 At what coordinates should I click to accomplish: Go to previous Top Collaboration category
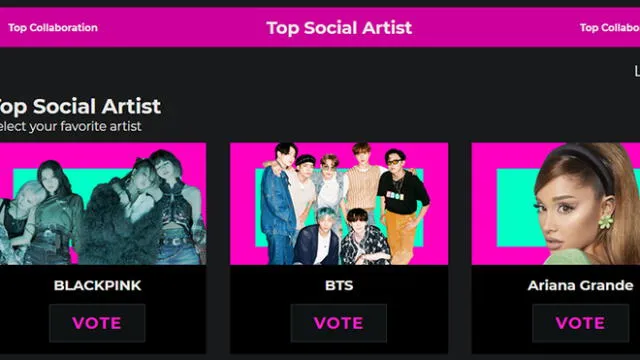point(53,28)
